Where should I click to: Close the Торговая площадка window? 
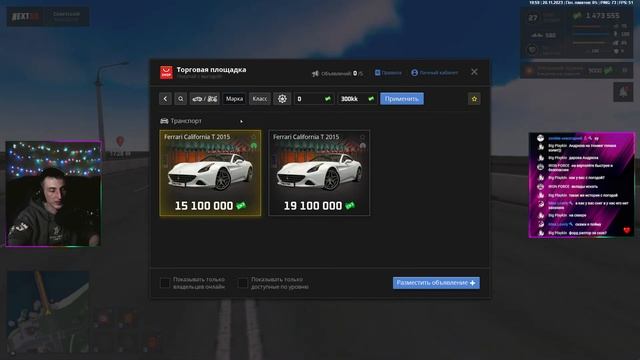[x=474, y=72]
